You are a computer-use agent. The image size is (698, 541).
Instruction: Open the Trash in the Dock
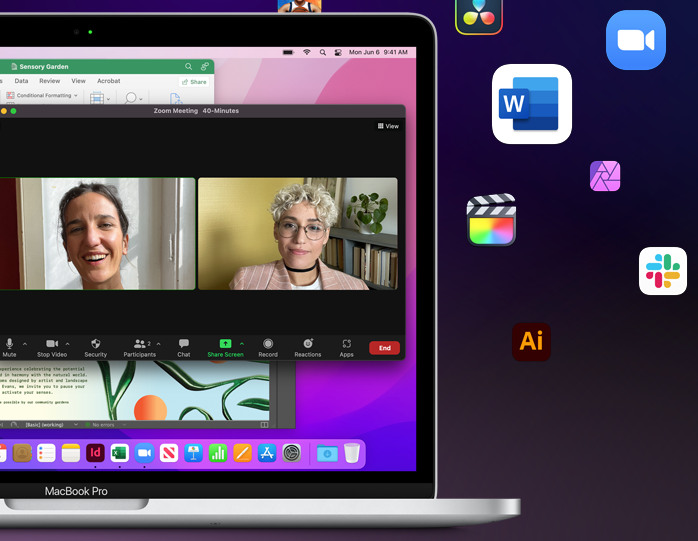[352, 453]
